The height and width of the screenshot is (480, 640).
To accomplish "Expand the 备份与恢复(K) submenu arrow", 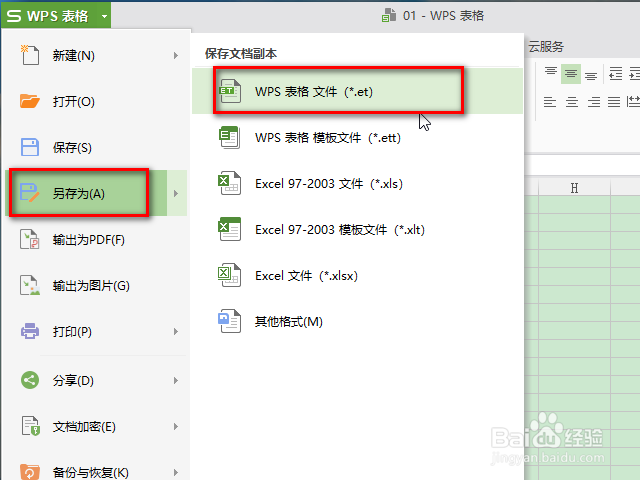I will [176, 472].
